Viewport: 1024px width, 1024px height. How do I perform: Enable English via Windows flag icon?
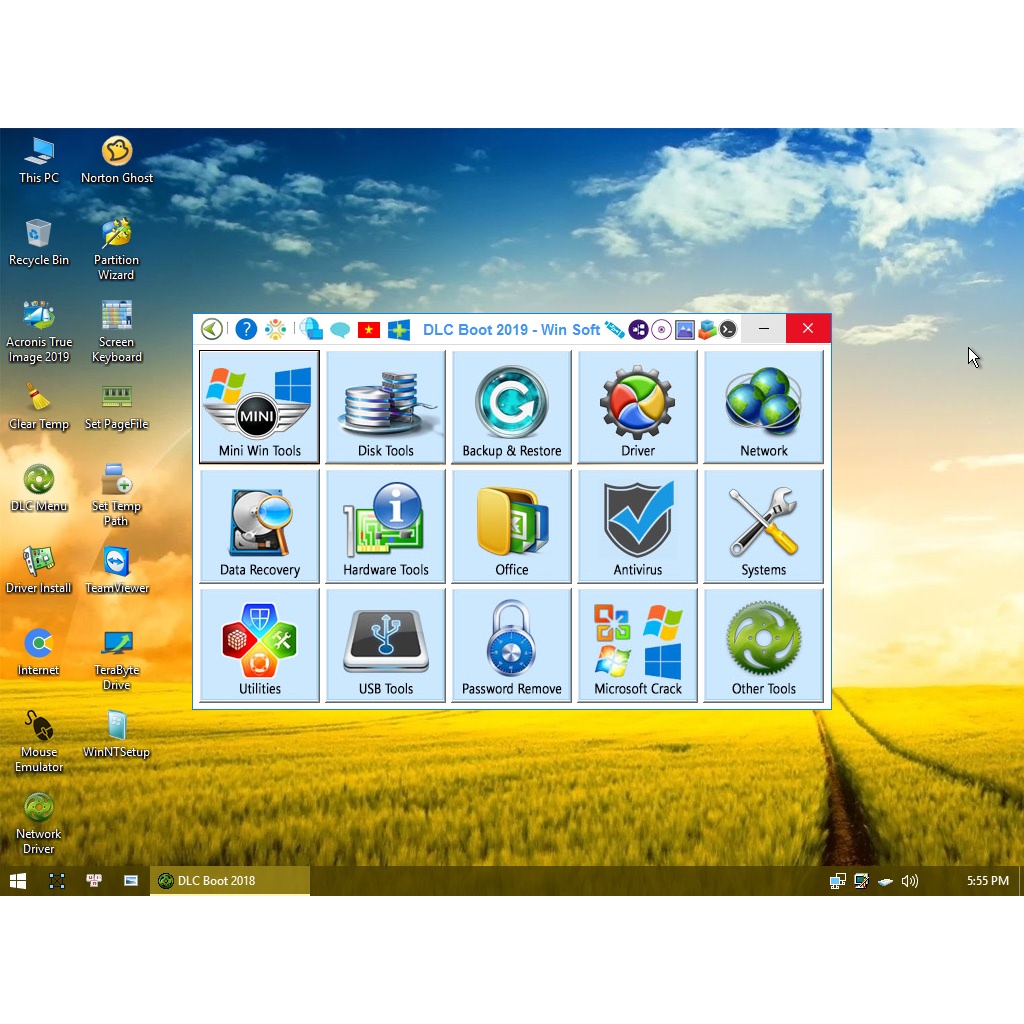pyautogui.click(x=398, y=328)
